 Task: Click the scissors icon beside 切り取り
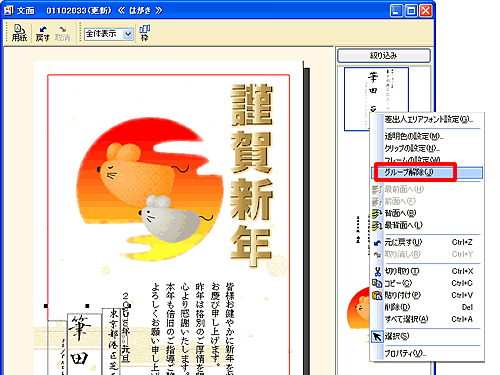tap(377, 271)
